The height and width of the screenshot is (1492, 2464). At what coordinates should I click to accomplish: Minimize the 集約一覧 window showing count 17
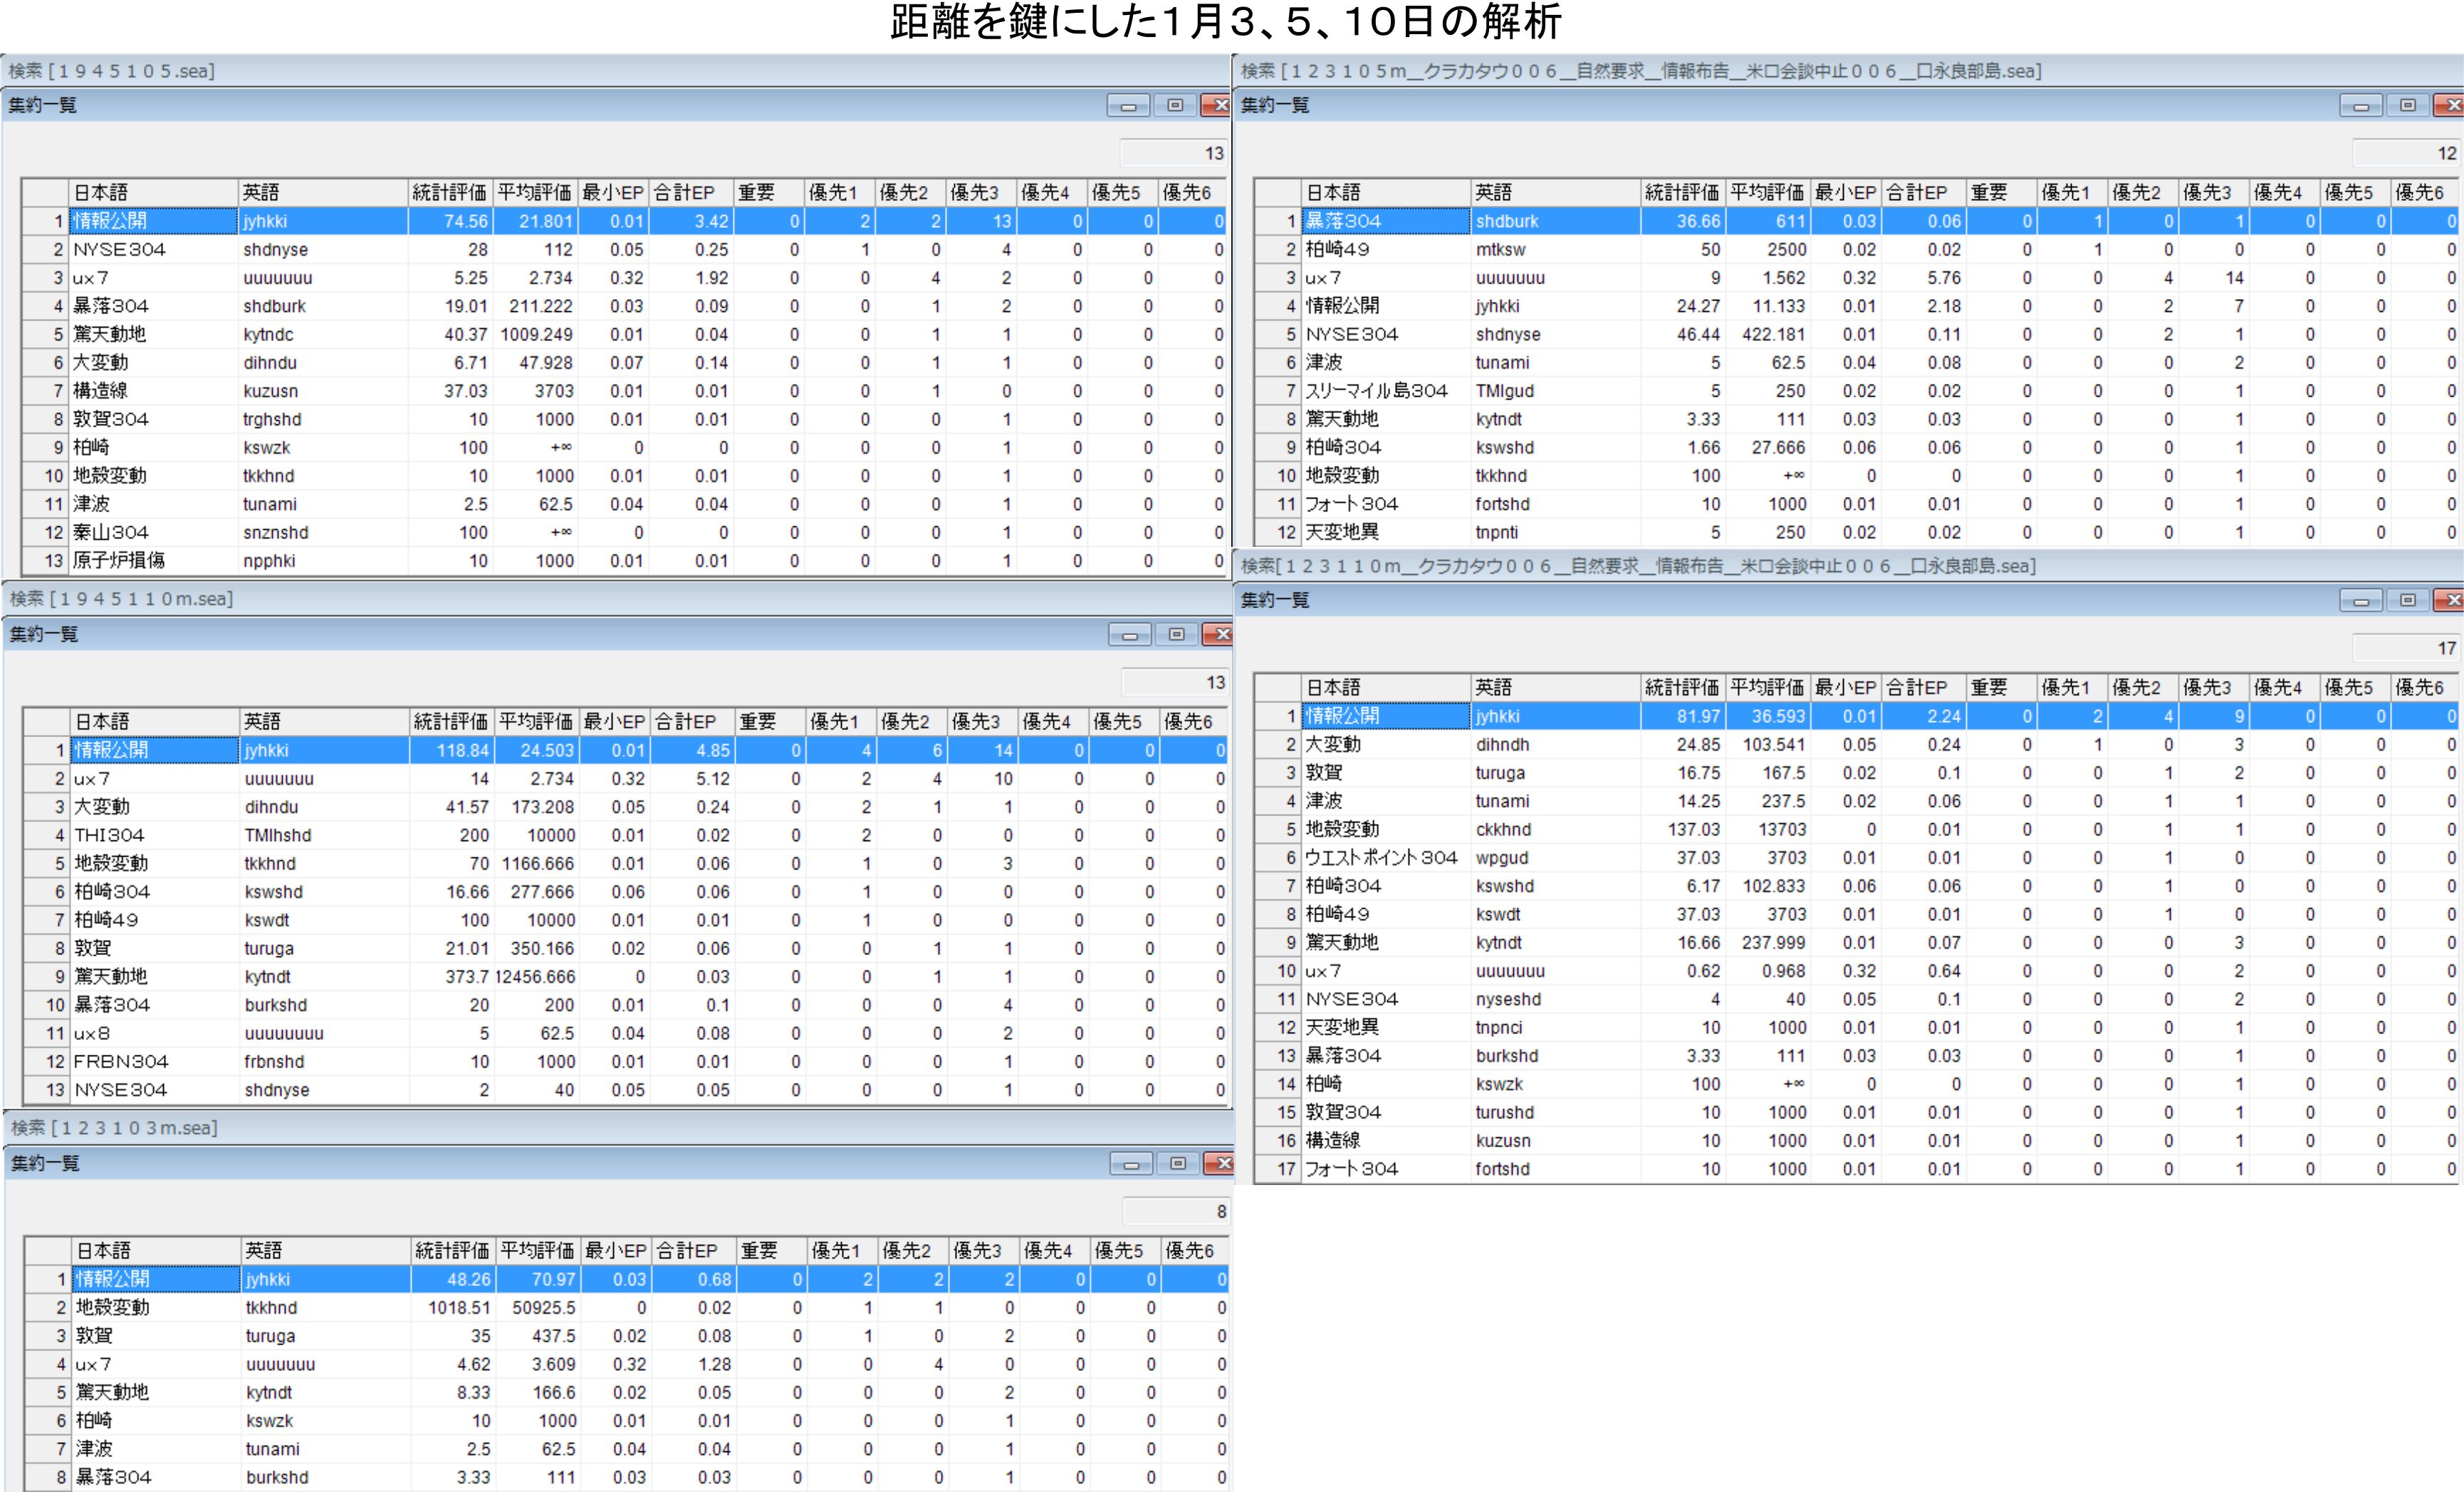[x=2361, y=600]
